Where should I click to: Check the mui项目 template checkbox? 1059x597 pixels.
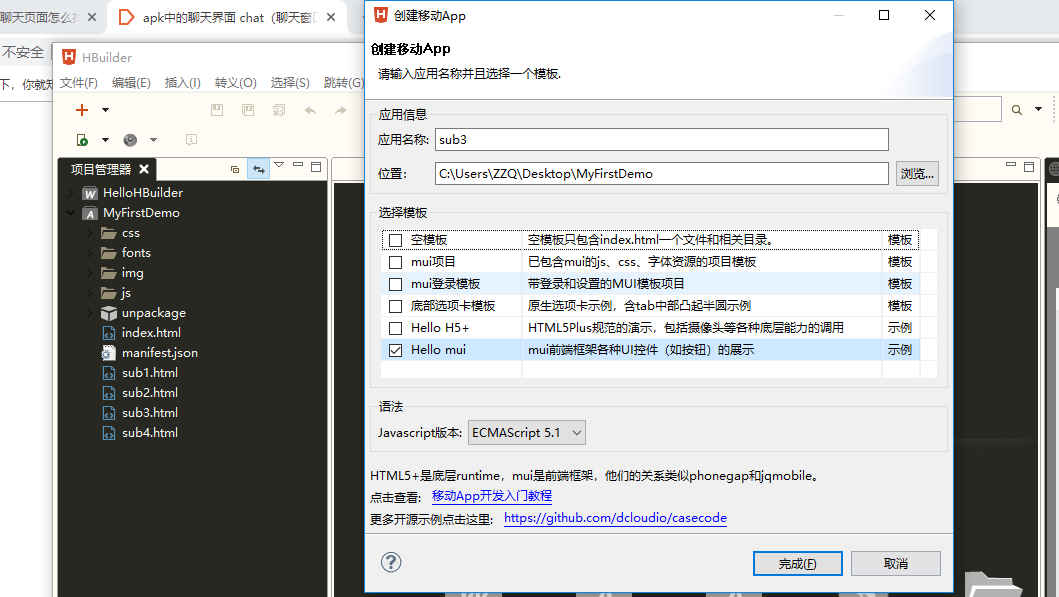396,262
